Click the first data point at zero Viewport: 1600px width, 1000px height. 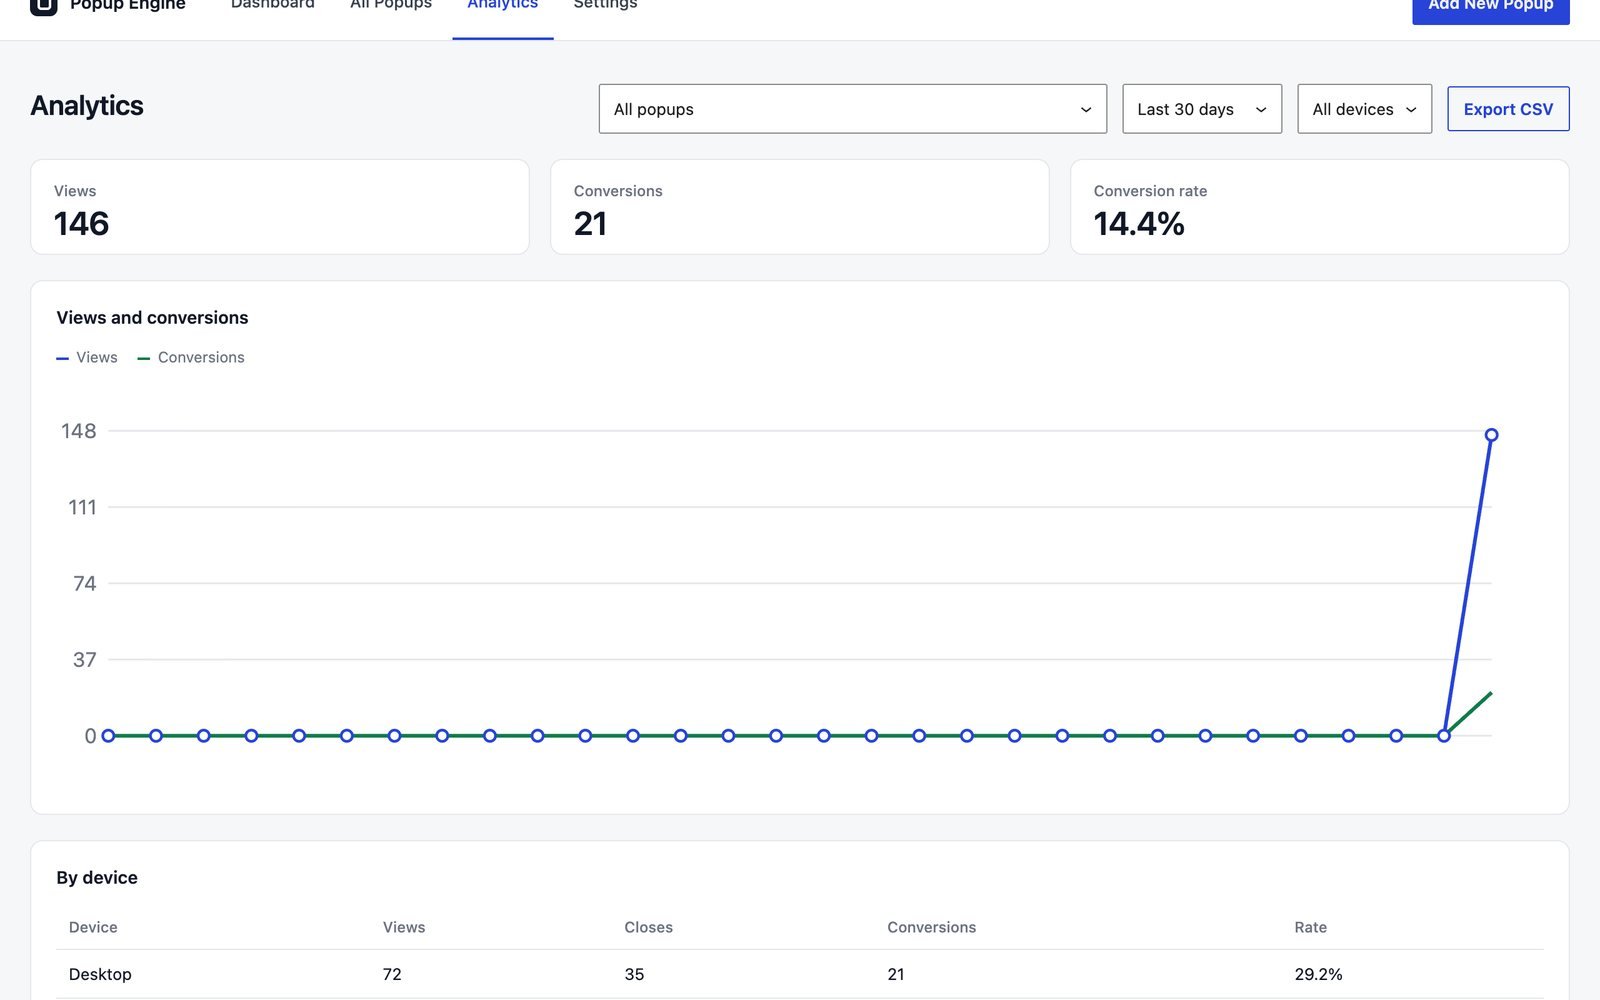[x=108, y=736]
